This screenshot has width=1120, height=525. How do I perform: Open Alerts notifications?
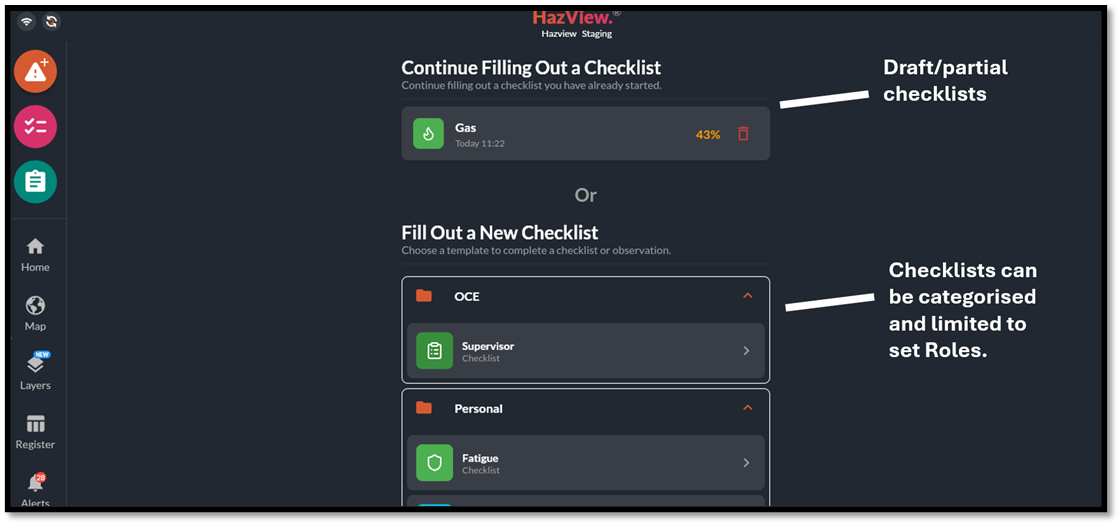click(x=35, y=490)
